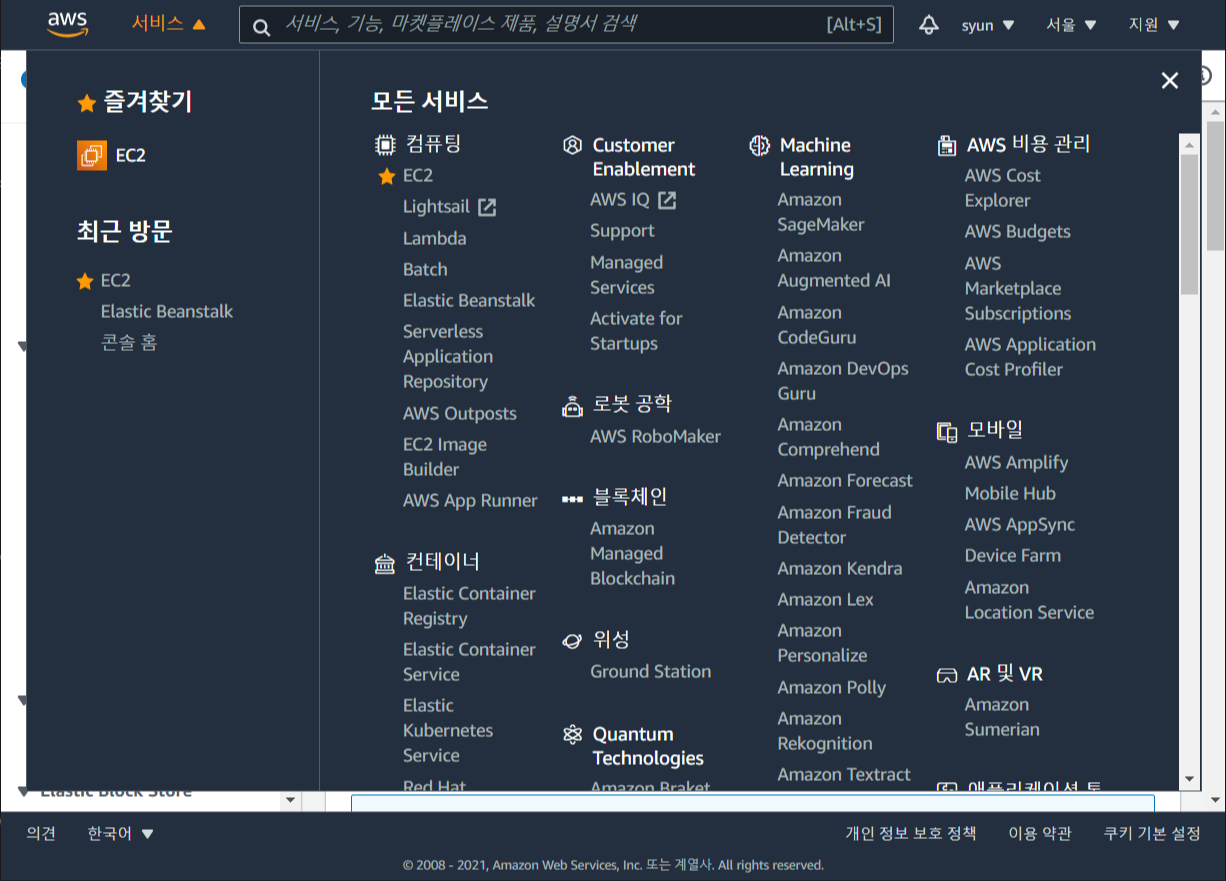
Task: Open AWS Amplify
Action: pos(1016,462)
